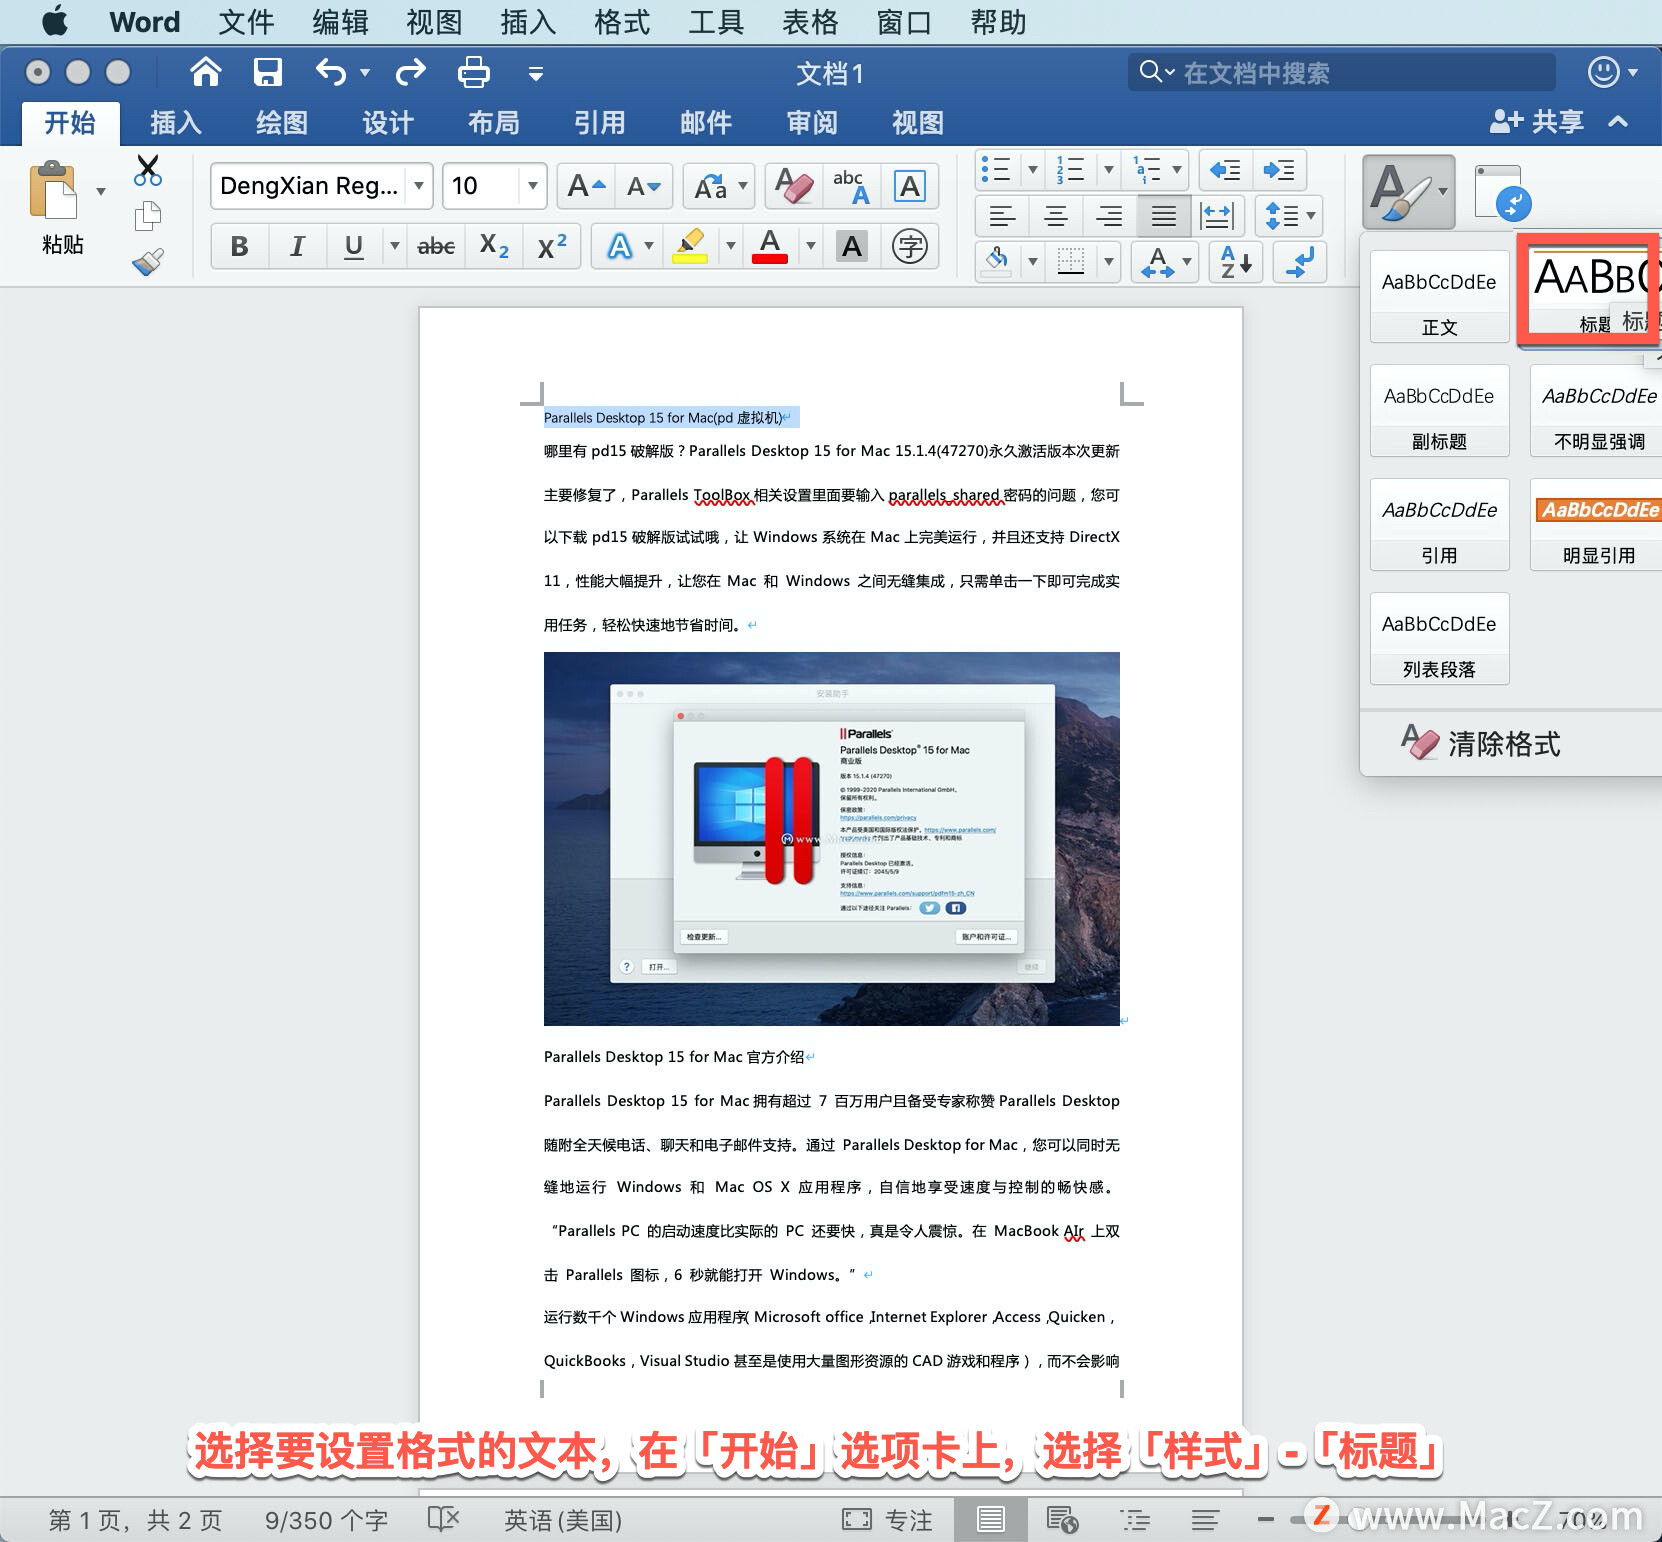
Task: Apply the 正文 style
Action: [1440, 297]
